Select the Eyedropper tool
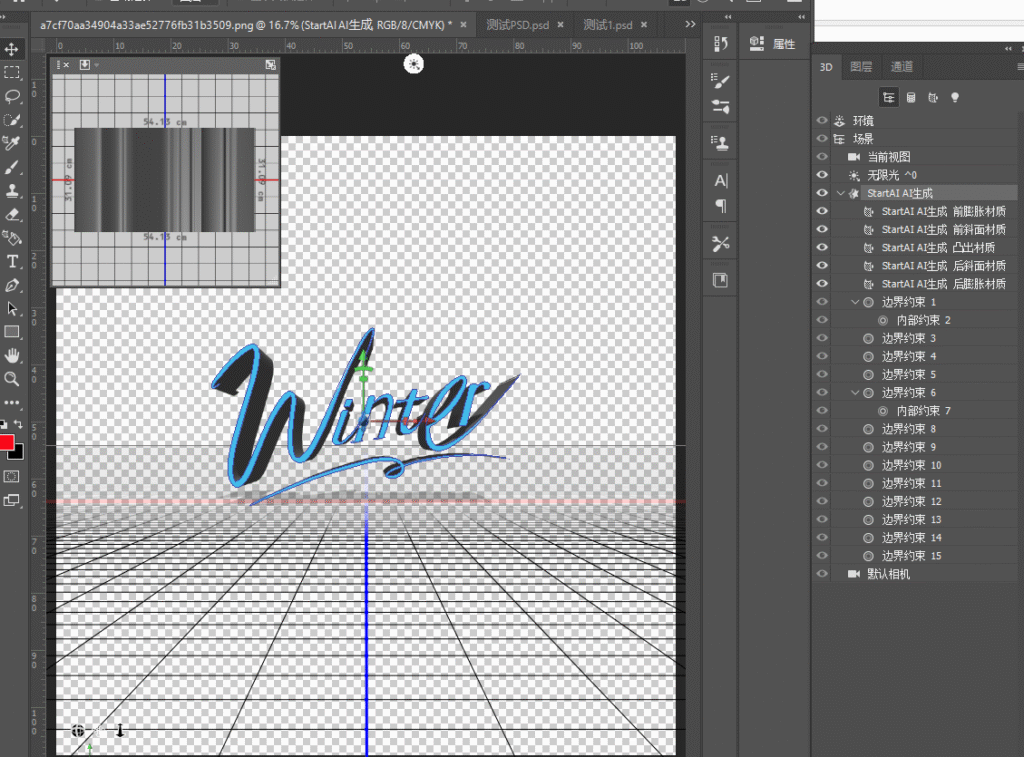This screenshot has height=757, width=1024. tap(12, 144)
